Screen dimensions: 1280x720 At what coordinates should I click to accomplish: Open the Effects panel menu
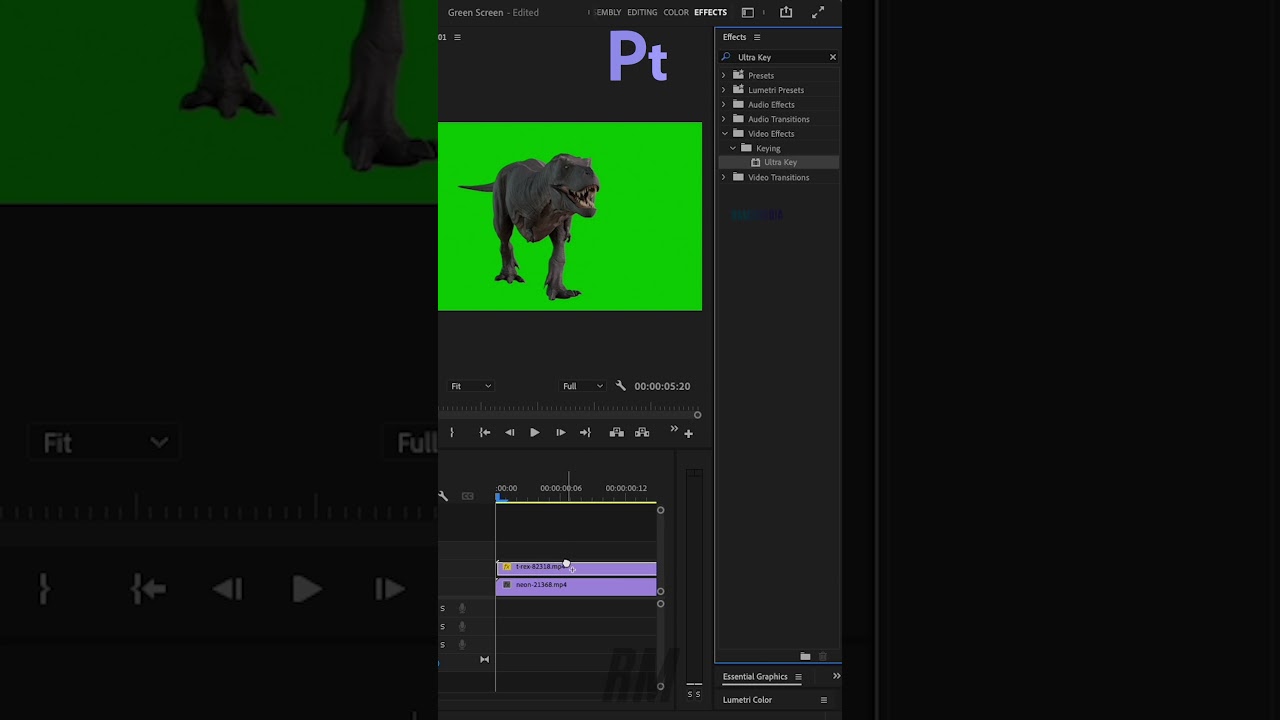point(757,37)
